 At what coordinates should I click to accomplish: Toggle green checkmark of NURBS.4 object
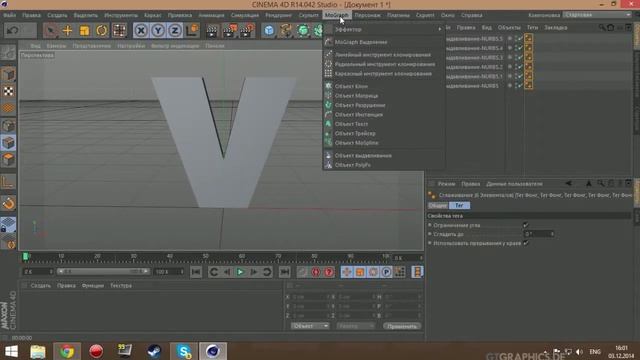pos(519,48)
